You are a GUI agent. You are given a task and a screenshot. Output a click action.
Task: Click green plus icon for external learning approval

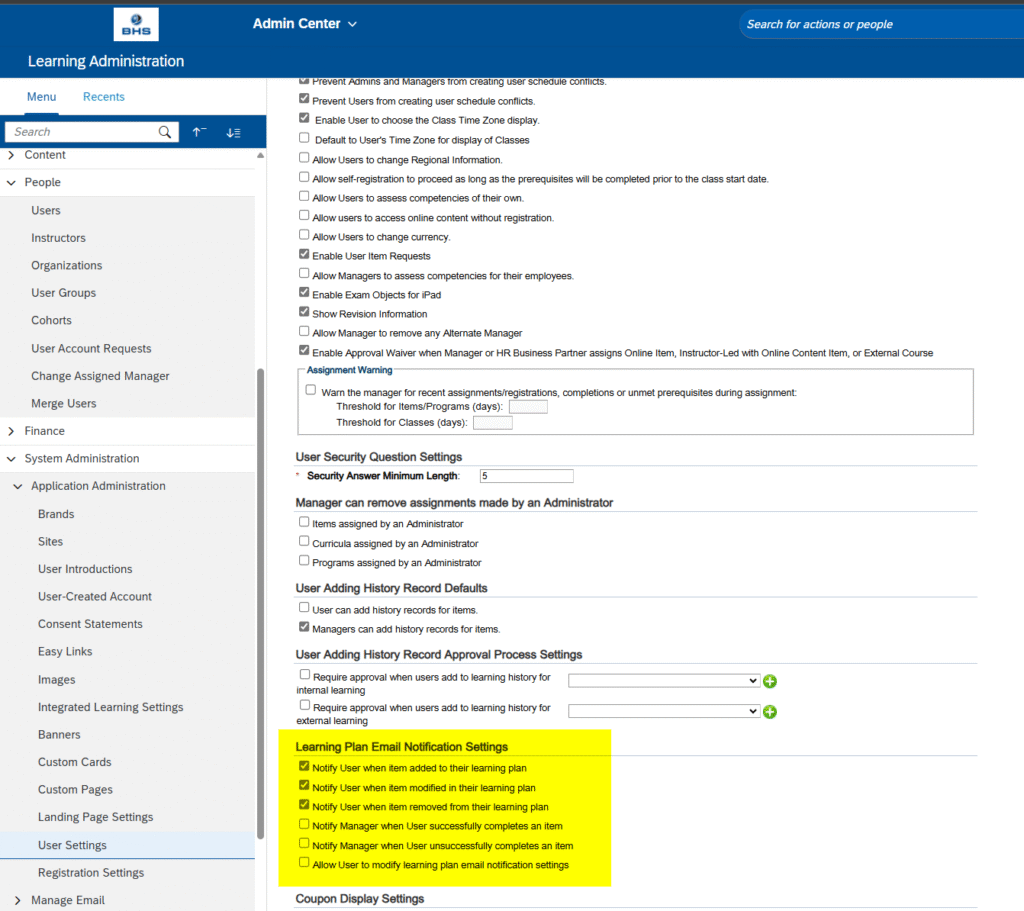click(x=770, y=712)
